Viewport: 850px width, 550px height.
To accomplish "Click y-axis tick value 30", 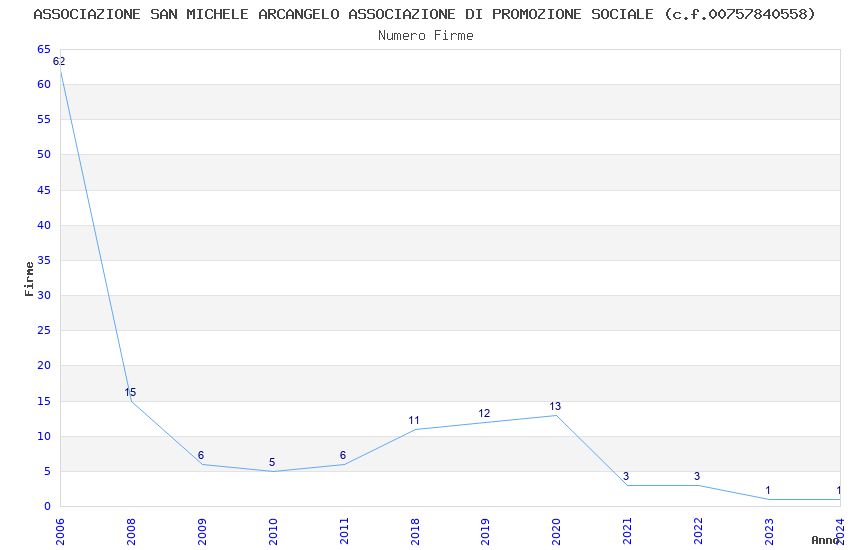I will (44, 295).
